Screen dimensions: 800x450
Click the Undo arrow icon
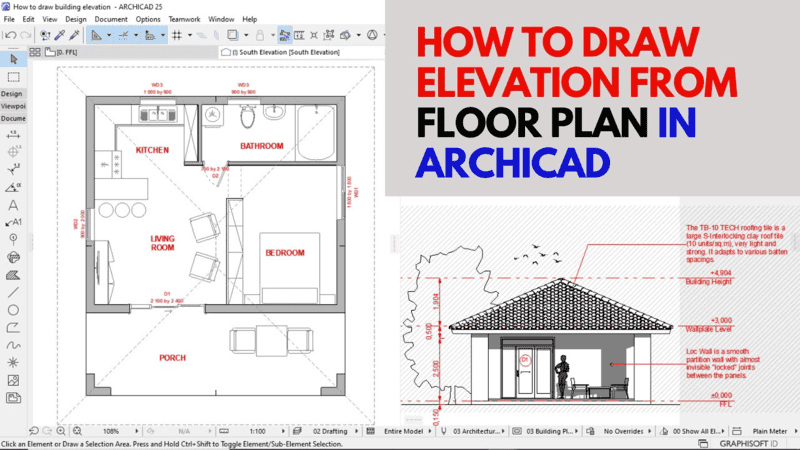(11, 35)
